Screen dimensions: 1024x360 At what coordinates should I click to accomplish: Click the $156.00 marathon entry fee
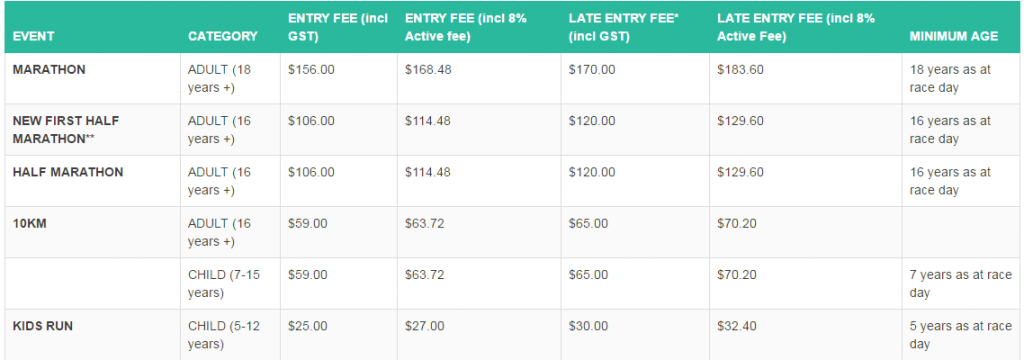pyautogui.click(x=312, y=69)
